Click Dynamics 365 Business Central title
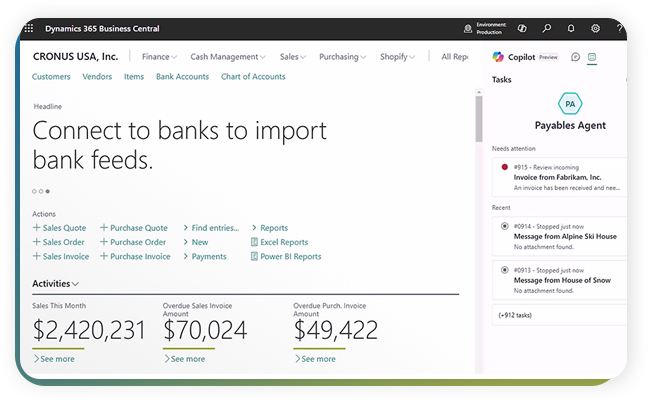 [102, 29]
